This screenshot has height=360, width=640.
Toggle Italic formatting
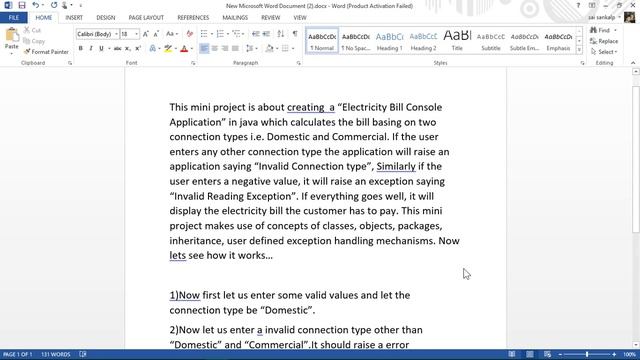91,49
